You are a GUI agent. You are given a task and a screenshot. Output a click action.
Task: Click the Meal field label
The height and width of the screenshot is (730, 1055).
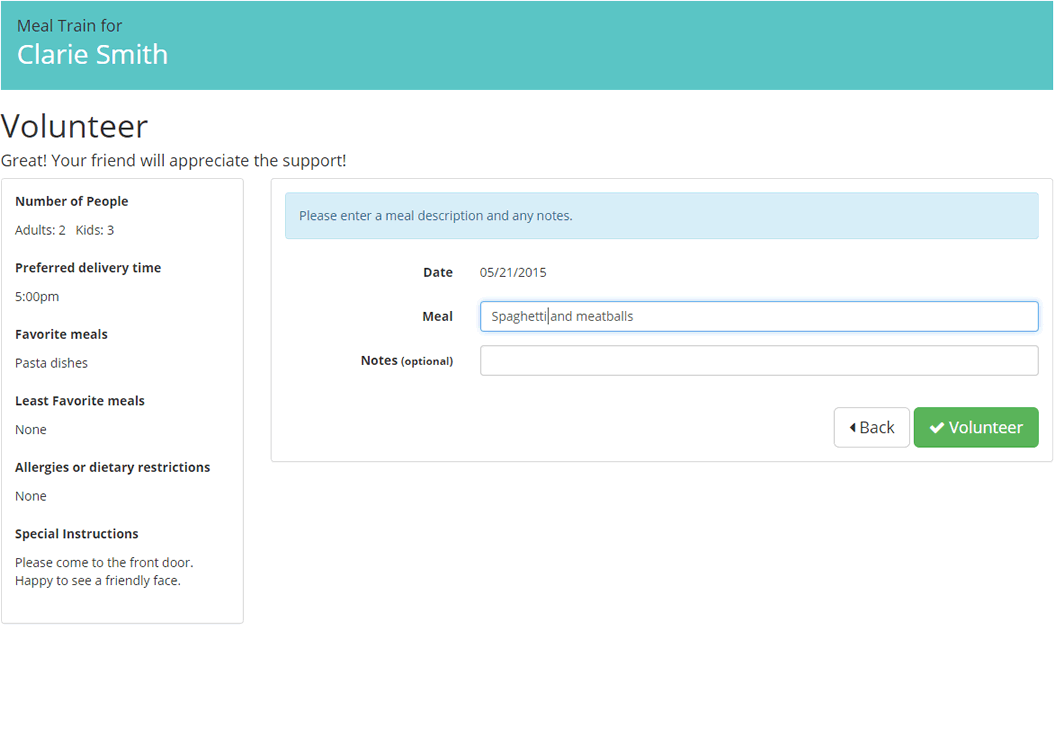(x=437, y=316)
